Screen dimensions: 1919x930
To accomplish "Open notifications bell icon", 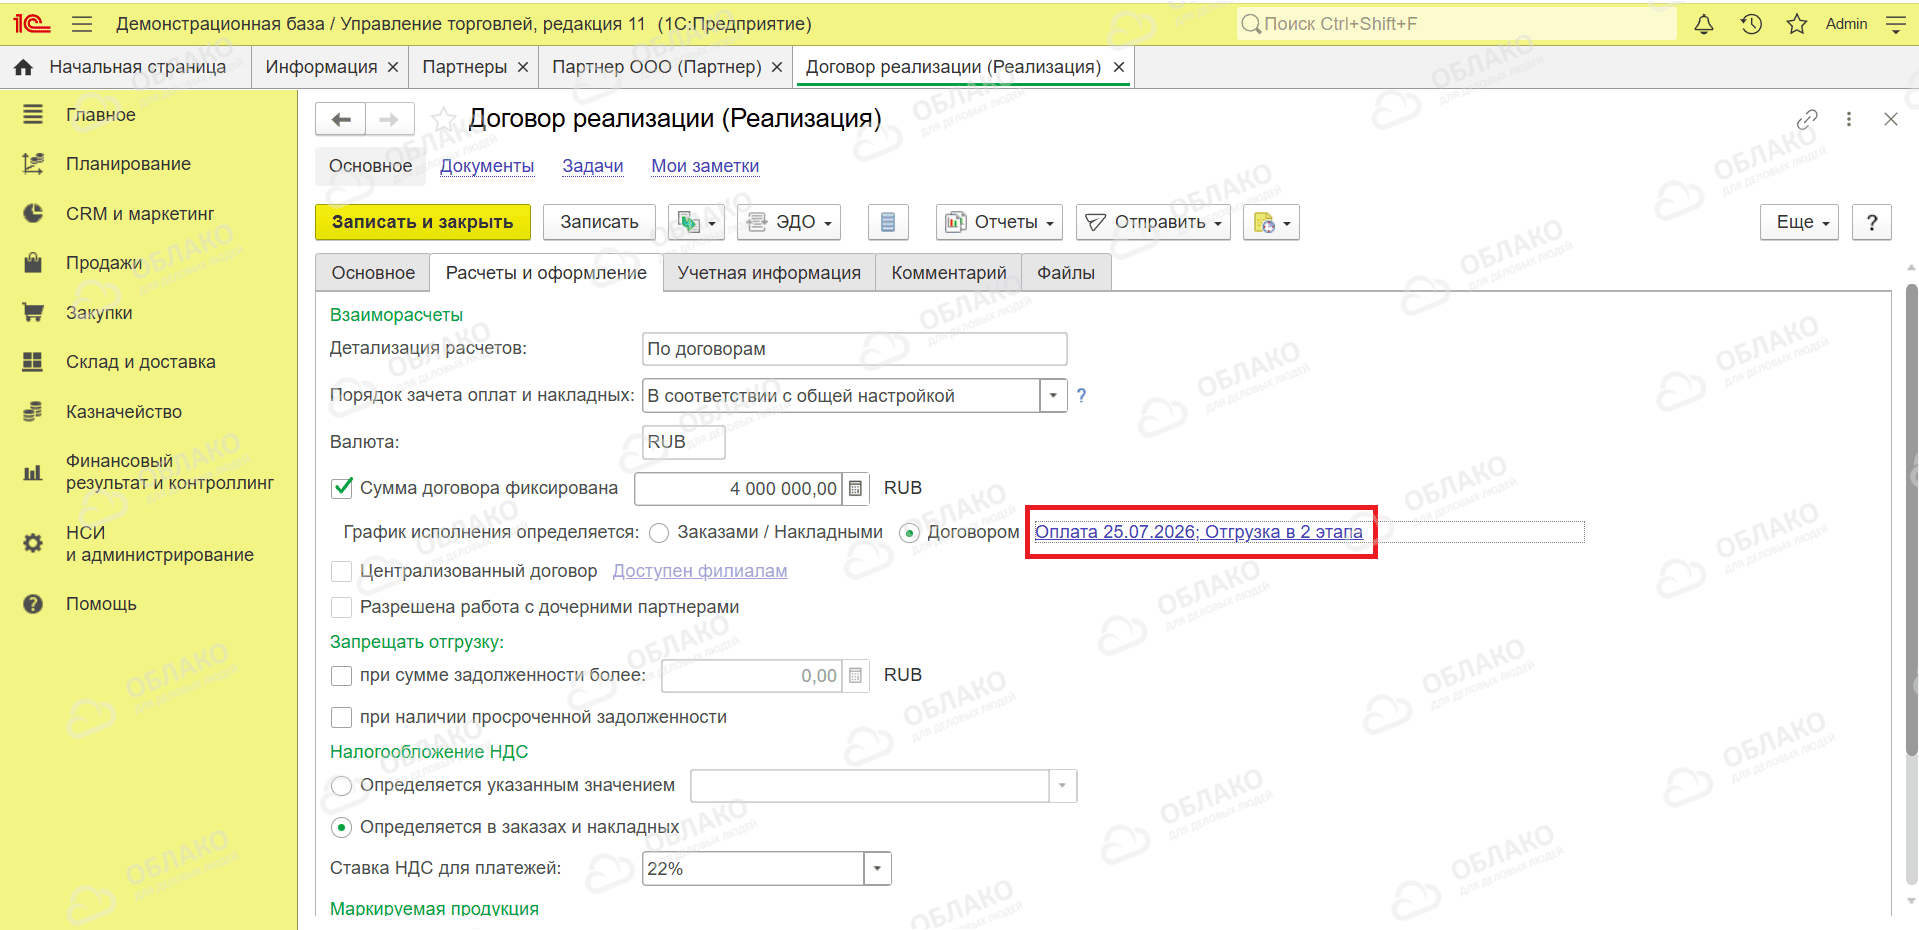I will coord(1704,24).
